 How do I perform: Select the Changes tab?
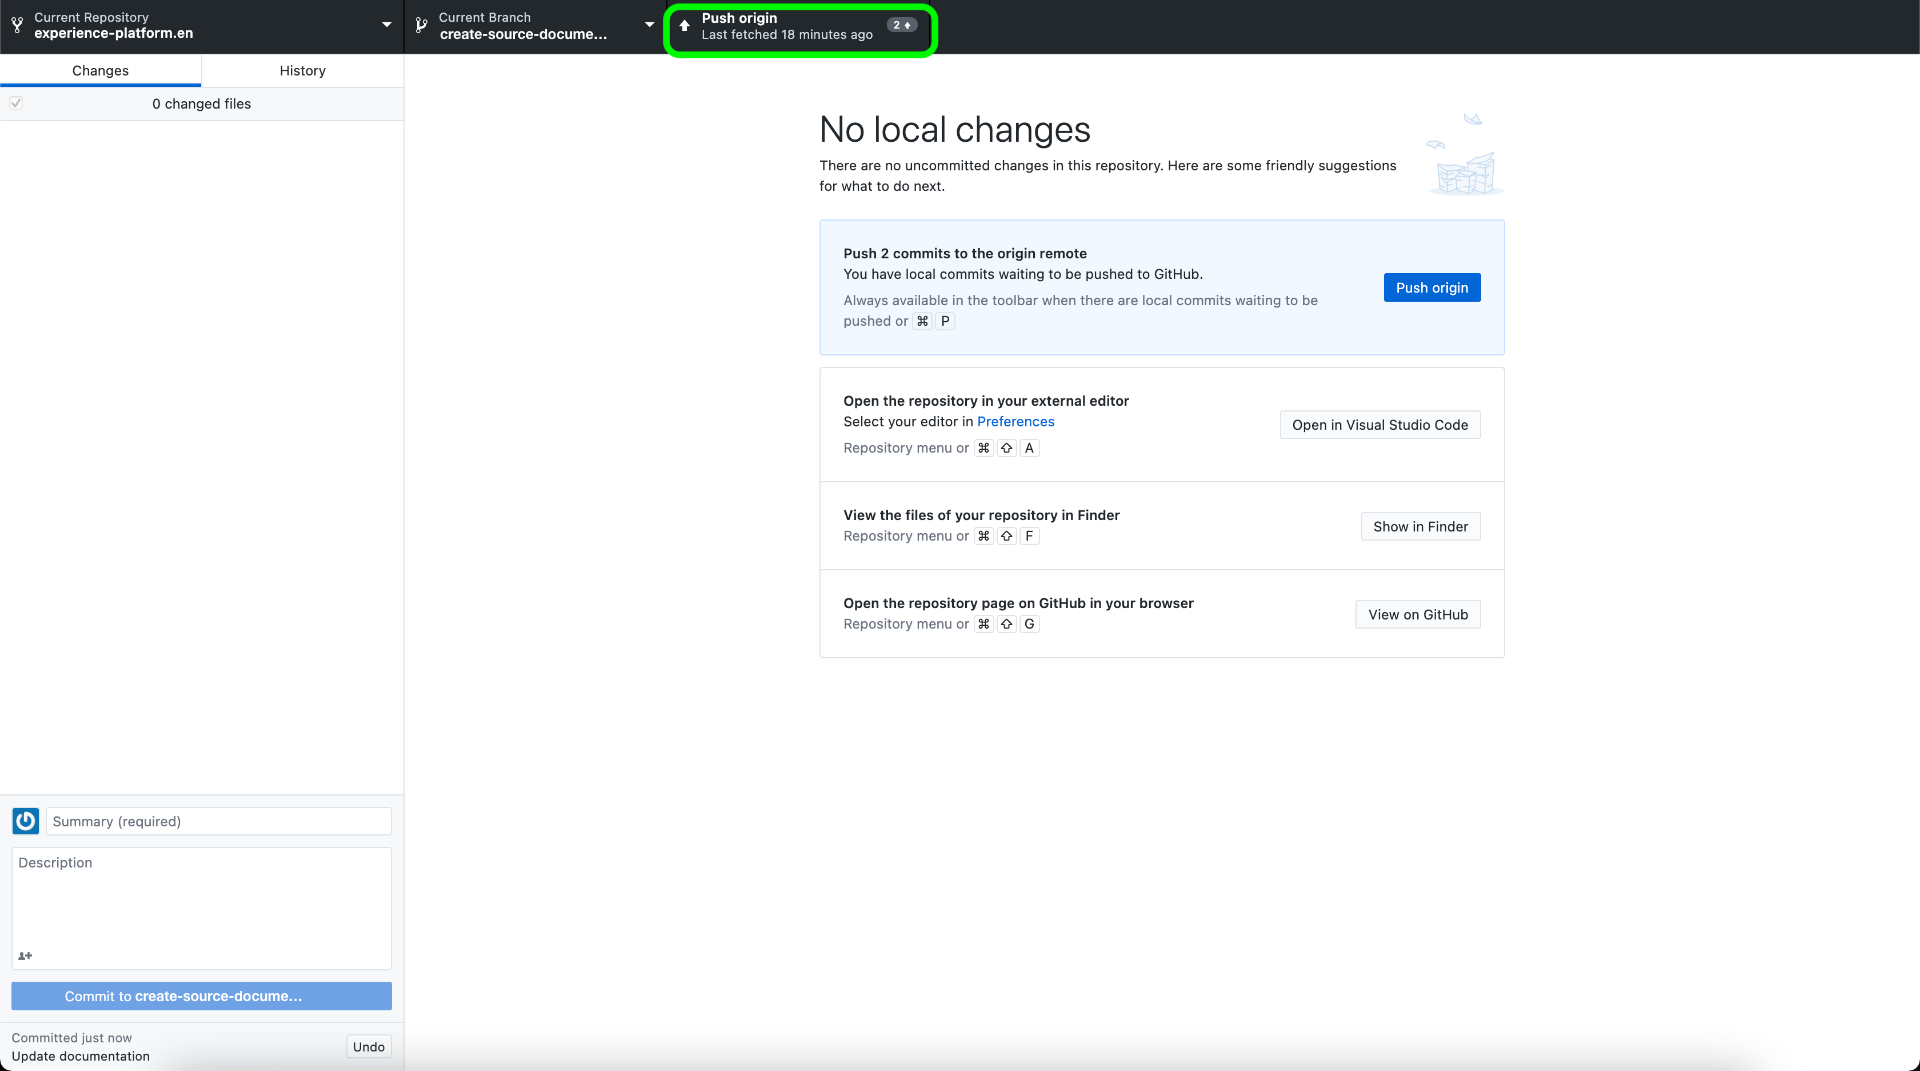coord(100,70)
